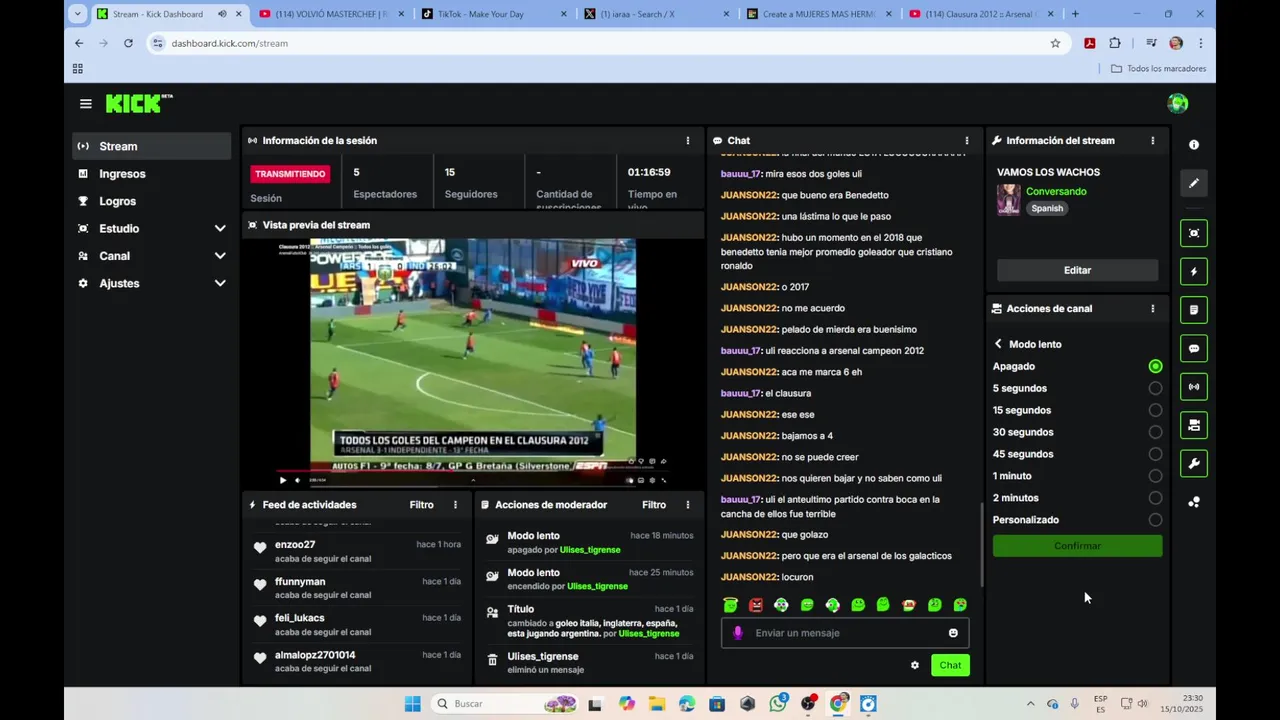Click the wrench icon in right sidebar
This screenshot has height=720, width=1280.
(1194, 464)
